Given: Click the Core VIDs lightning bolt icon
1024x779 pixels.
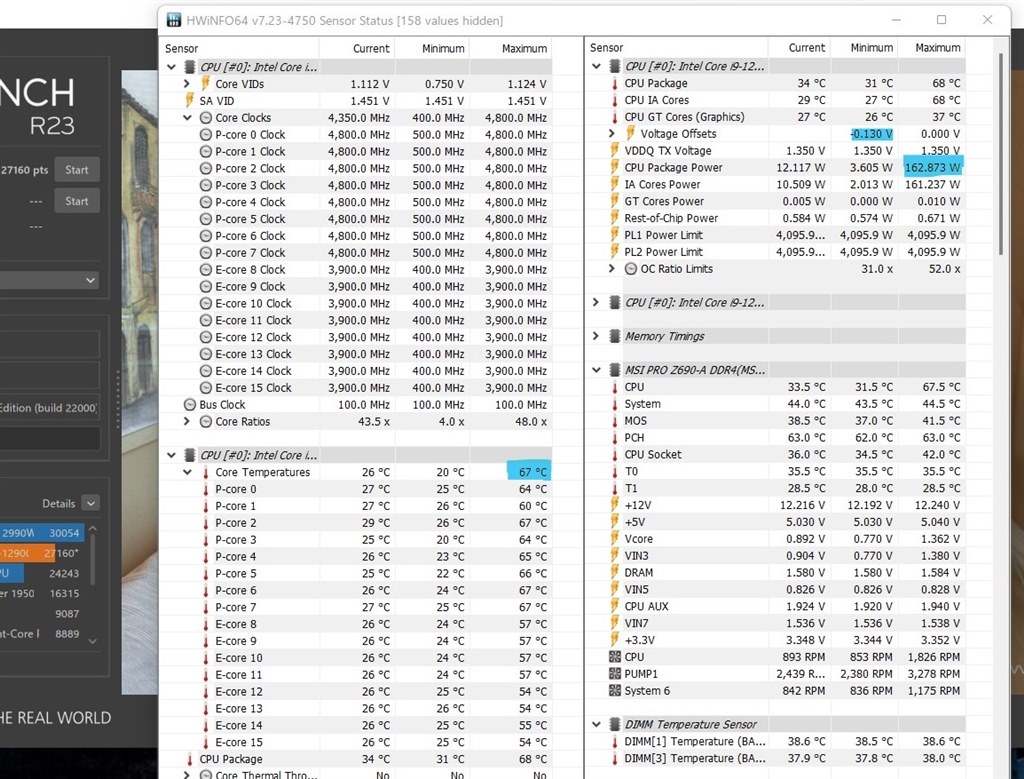Looking at the screenshot, I should tap(205, 84).
